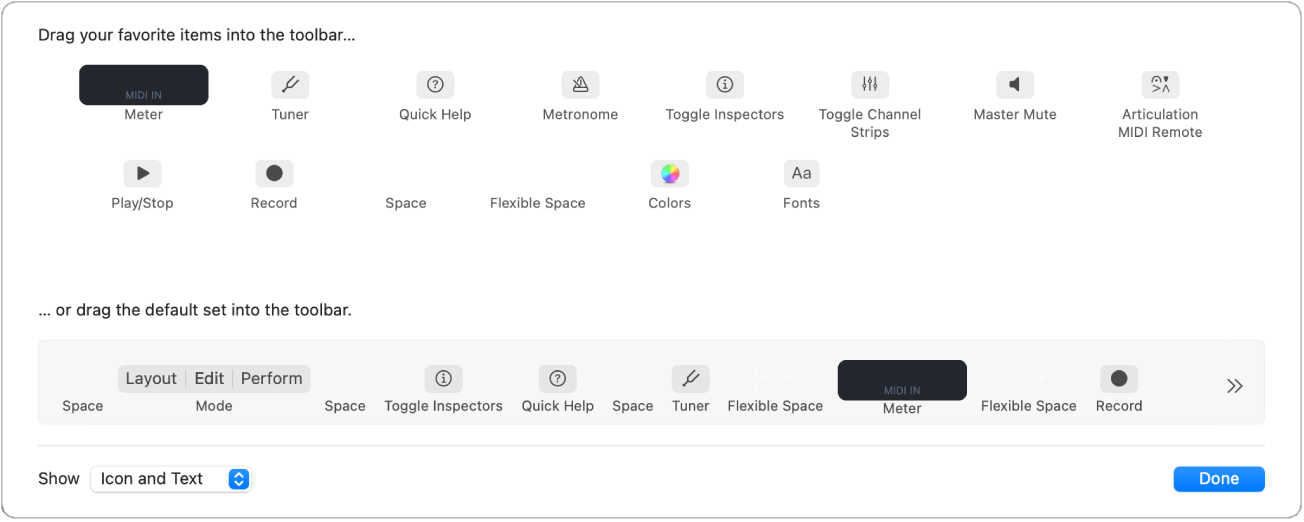Screen dimensions: 1304x522
Task: Click the Master Mute speaker icon
Action: 1015,85
